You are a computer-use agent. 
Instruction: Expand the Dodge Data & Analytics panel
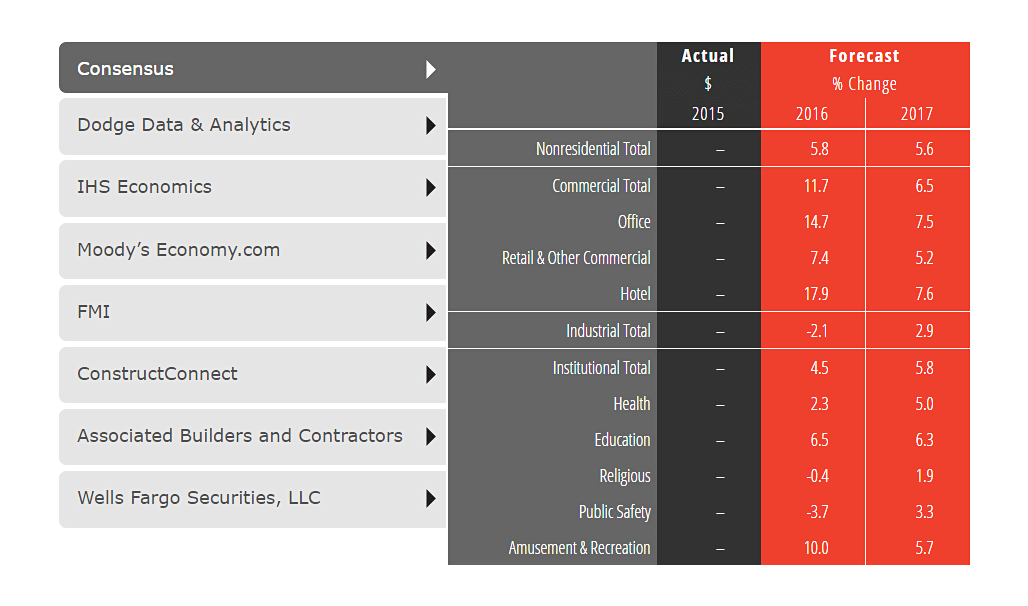point(250,126)
